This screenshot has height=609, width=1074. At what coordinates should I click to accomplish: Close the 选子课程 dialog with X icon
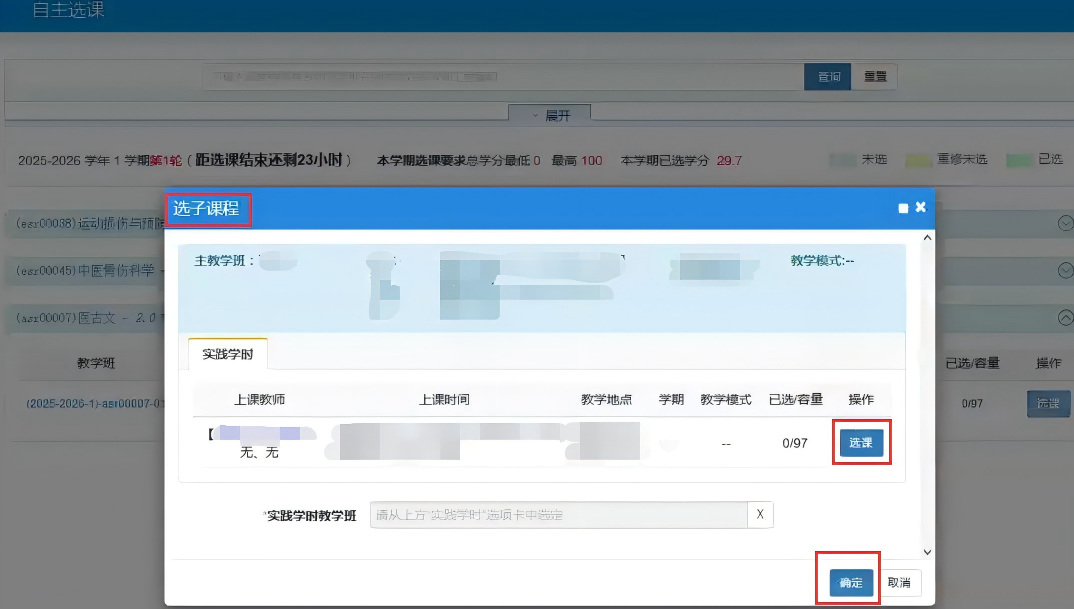pyautogui.click(x=920, y=207)
